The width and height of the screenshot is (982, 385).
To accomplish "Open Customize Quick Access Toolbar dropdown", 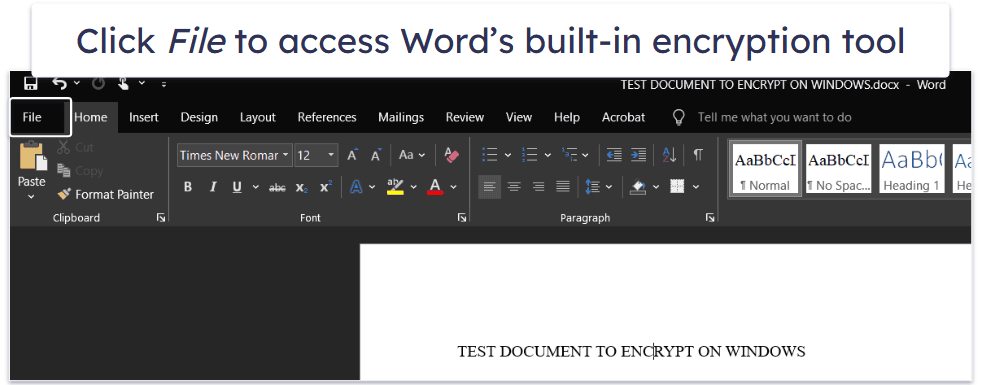I will click(x=164, y=83).
